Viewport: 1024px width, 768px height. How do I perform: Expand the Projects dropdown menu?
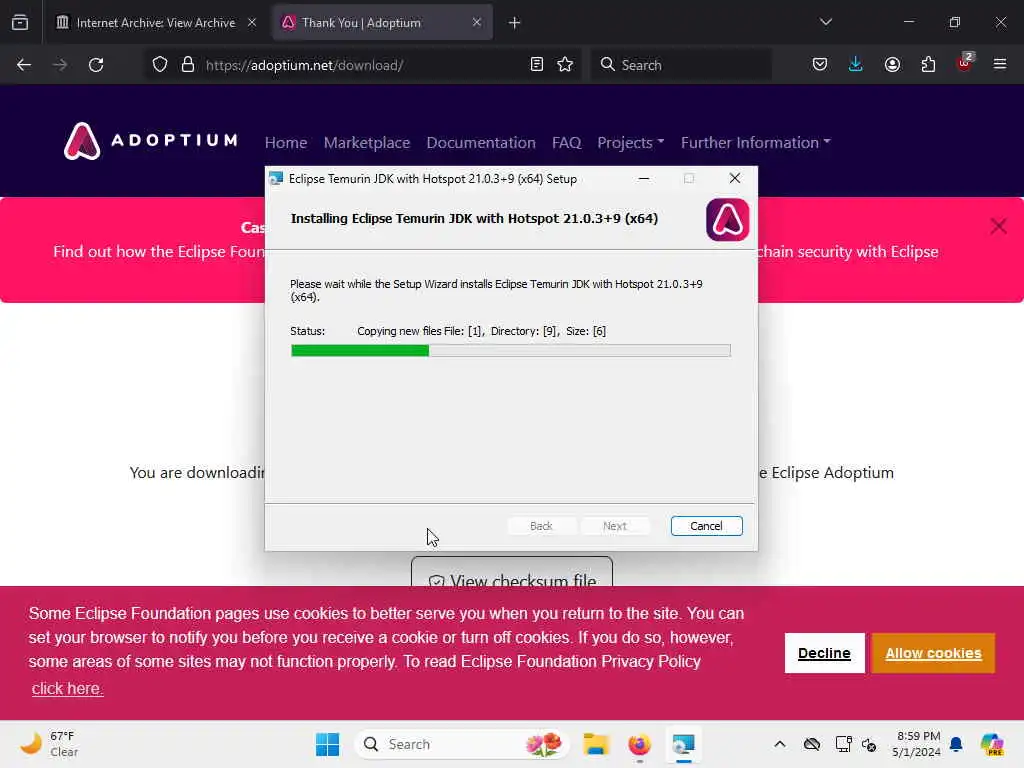click(x=630, y=142)
